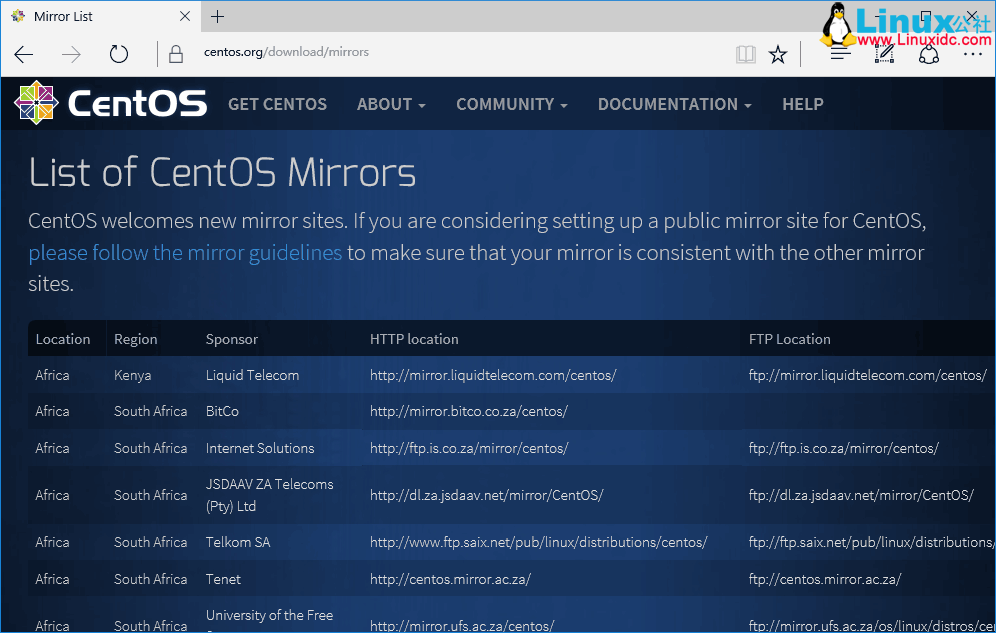Open a new tab with plus button

218,16
